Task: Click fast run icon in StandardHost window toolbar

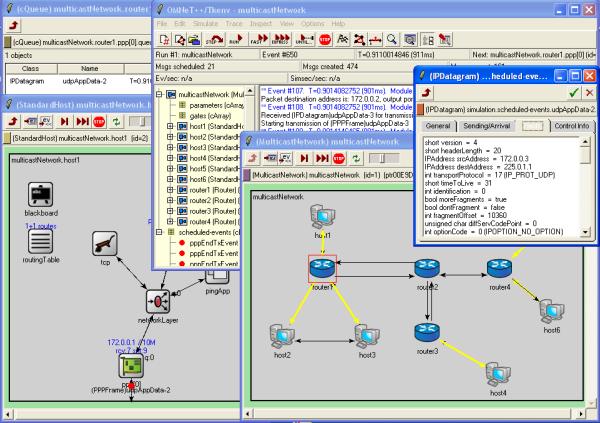Action: (x=82, y=122)
